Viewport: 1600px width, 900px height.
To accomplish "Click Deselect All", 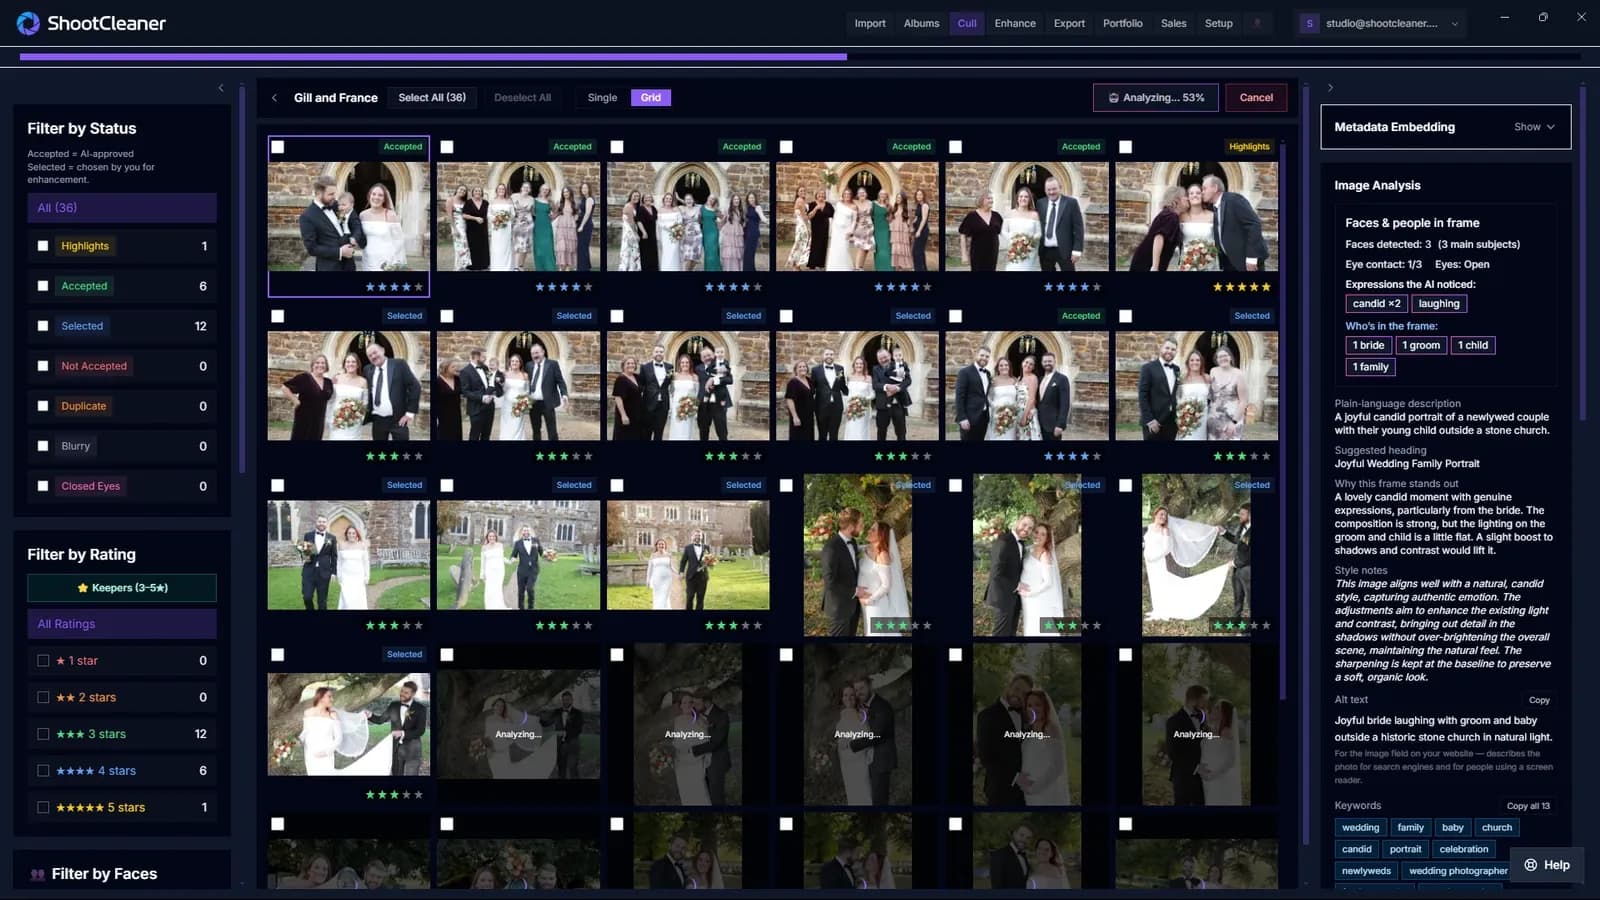I will click(522, 98).
